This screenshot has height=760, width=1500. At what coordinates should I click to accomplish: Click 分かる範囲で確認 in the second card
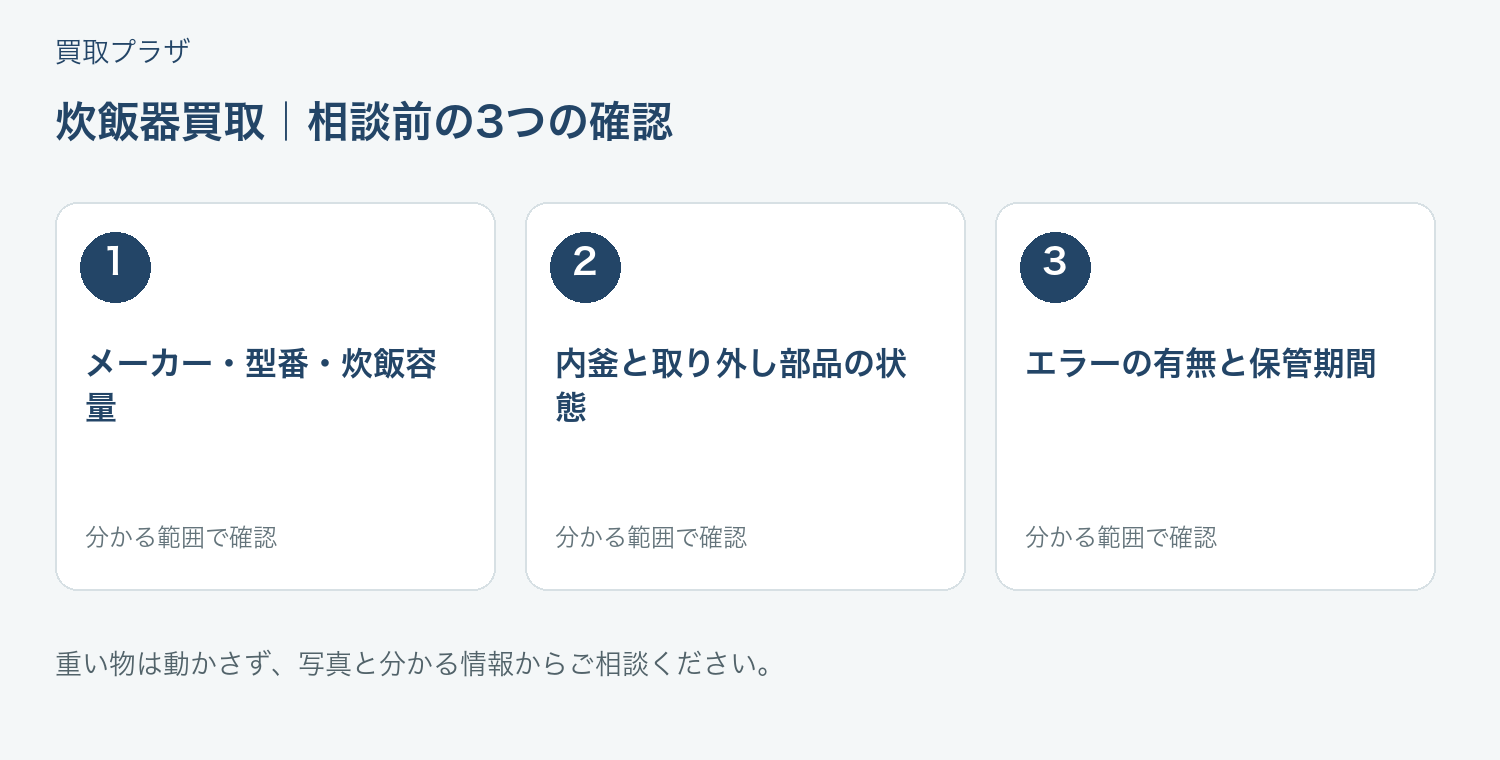point(651,537)
